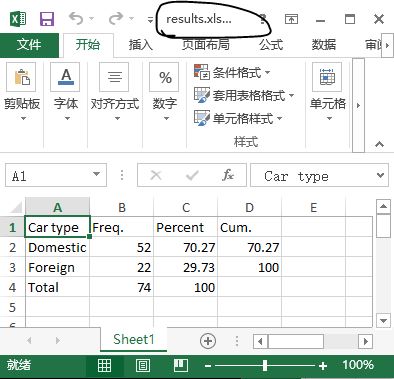Go to previous sheet tab arrow
This screenshot has height=379, width=394.
tap(29, 340)
